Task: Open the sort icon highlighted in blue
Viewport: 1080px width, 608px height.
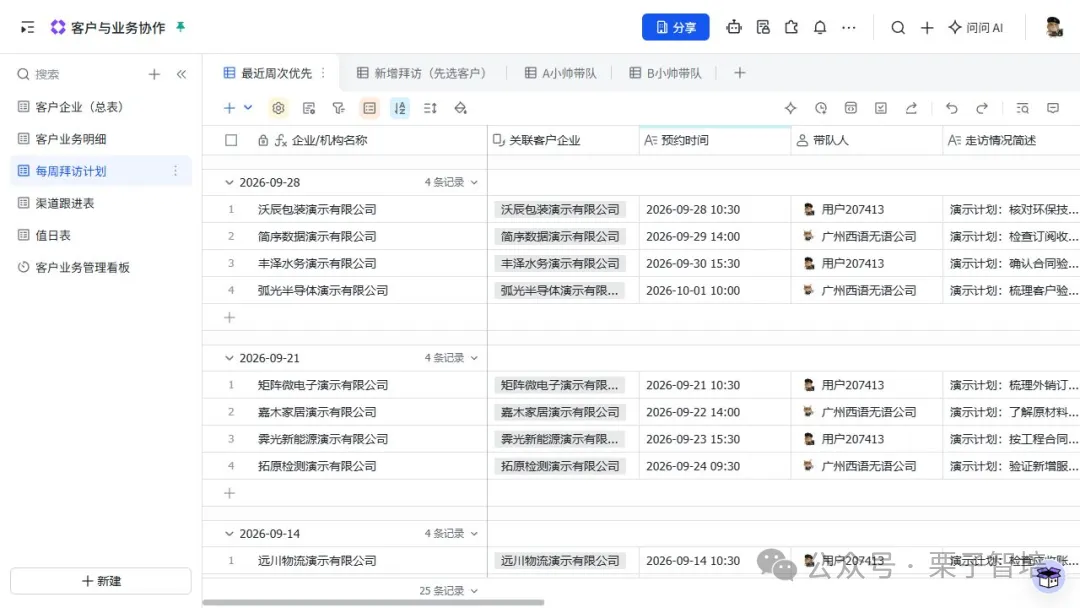Action: [400, 108]
